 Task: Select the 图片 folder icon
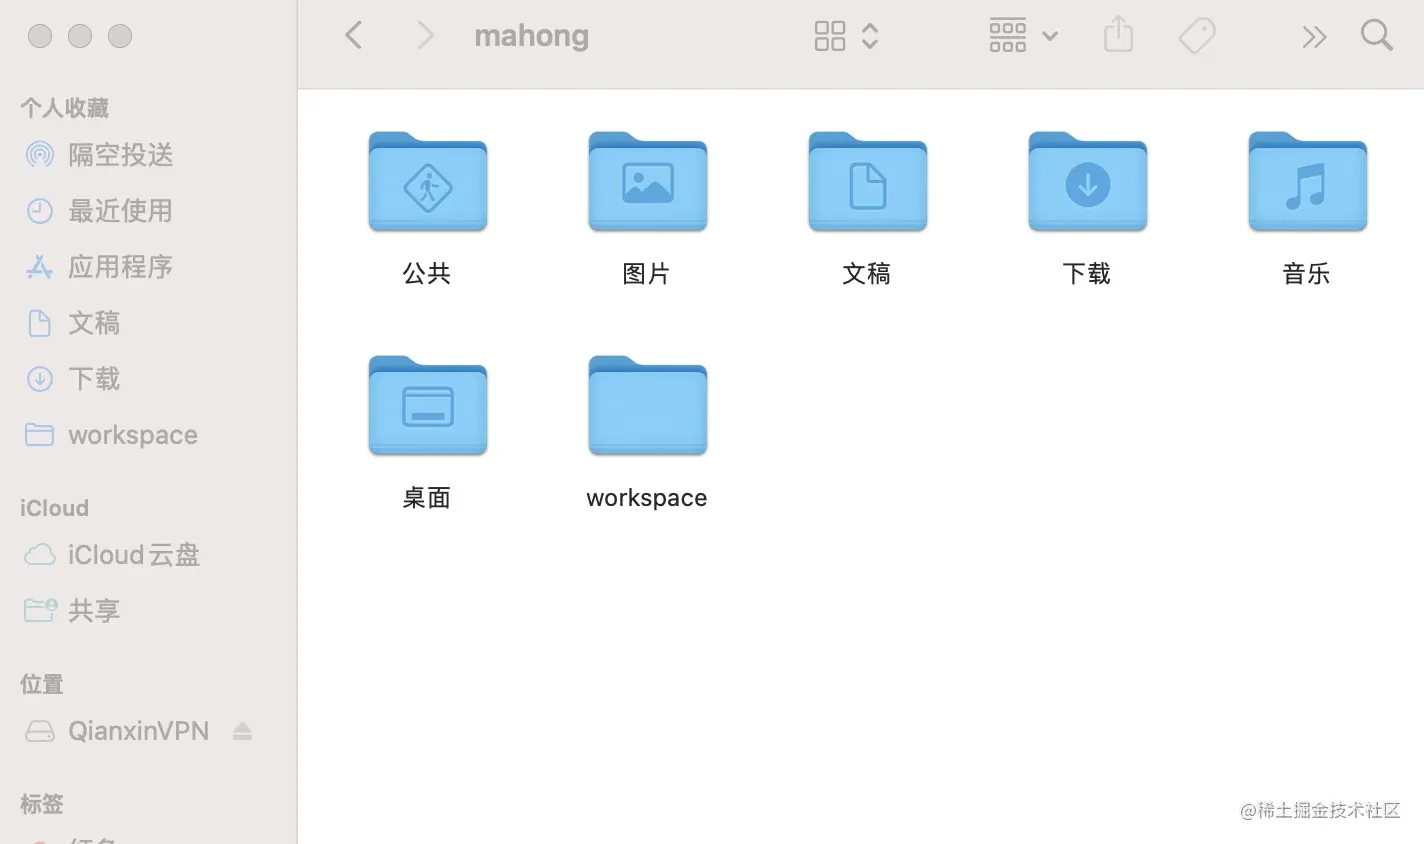point(648,182)
